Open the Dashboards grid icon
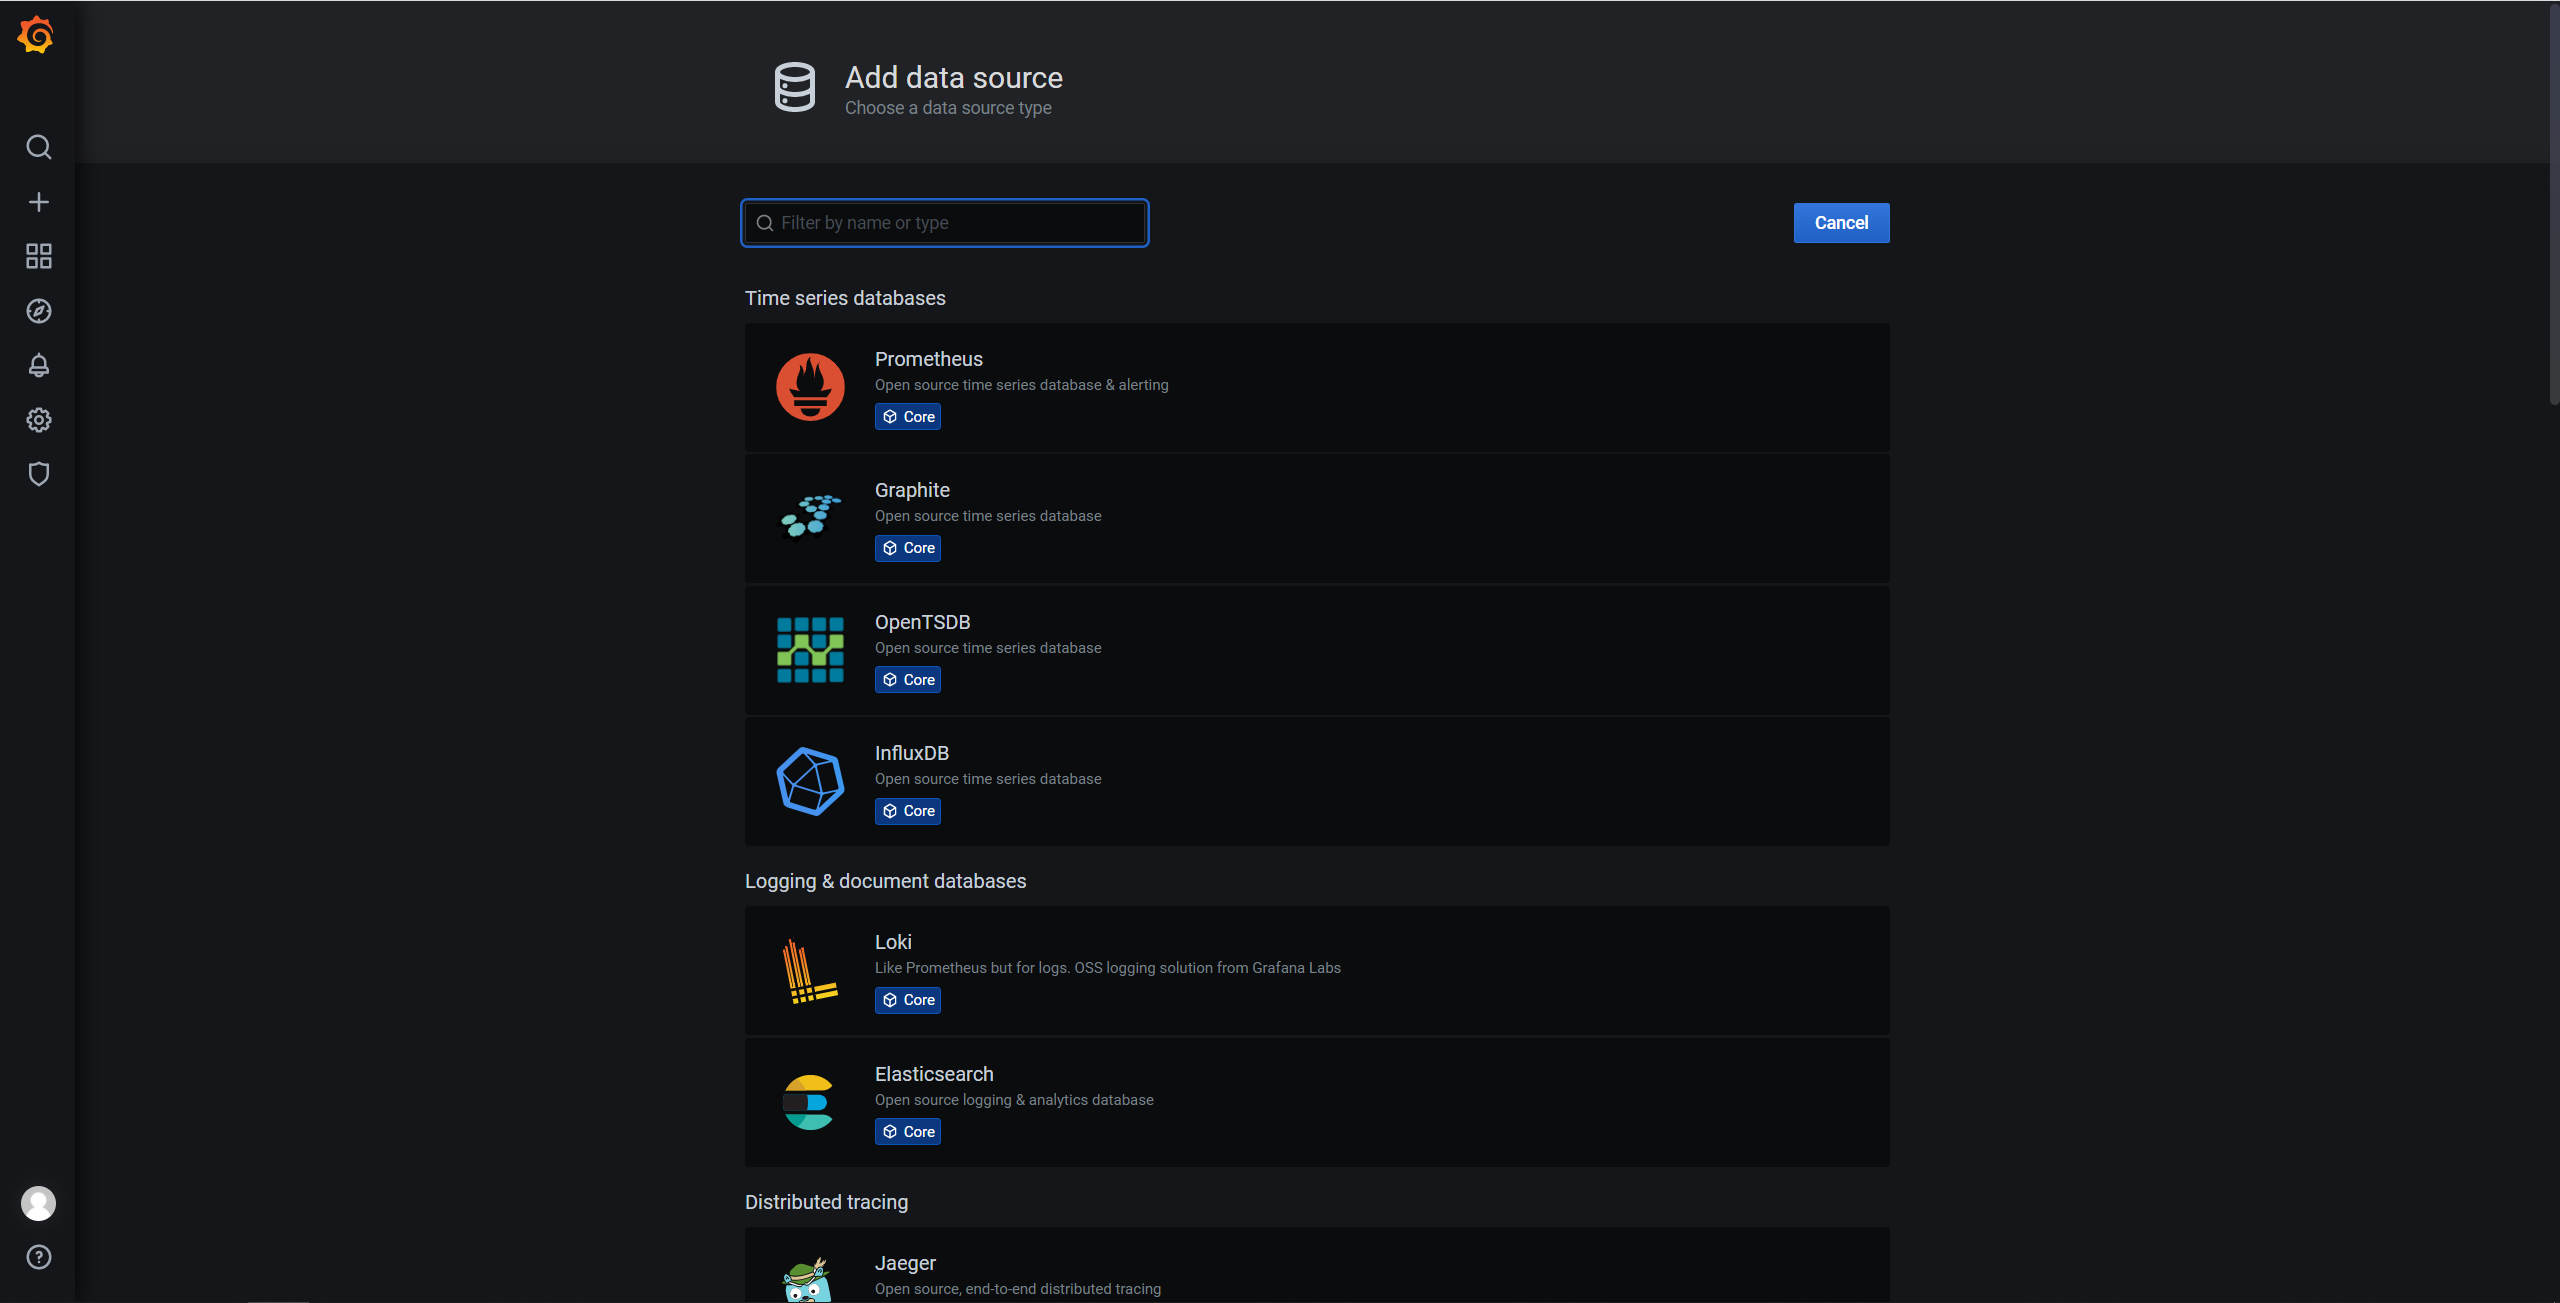This screenshot has width=2560, height=1303. [38, 256]
